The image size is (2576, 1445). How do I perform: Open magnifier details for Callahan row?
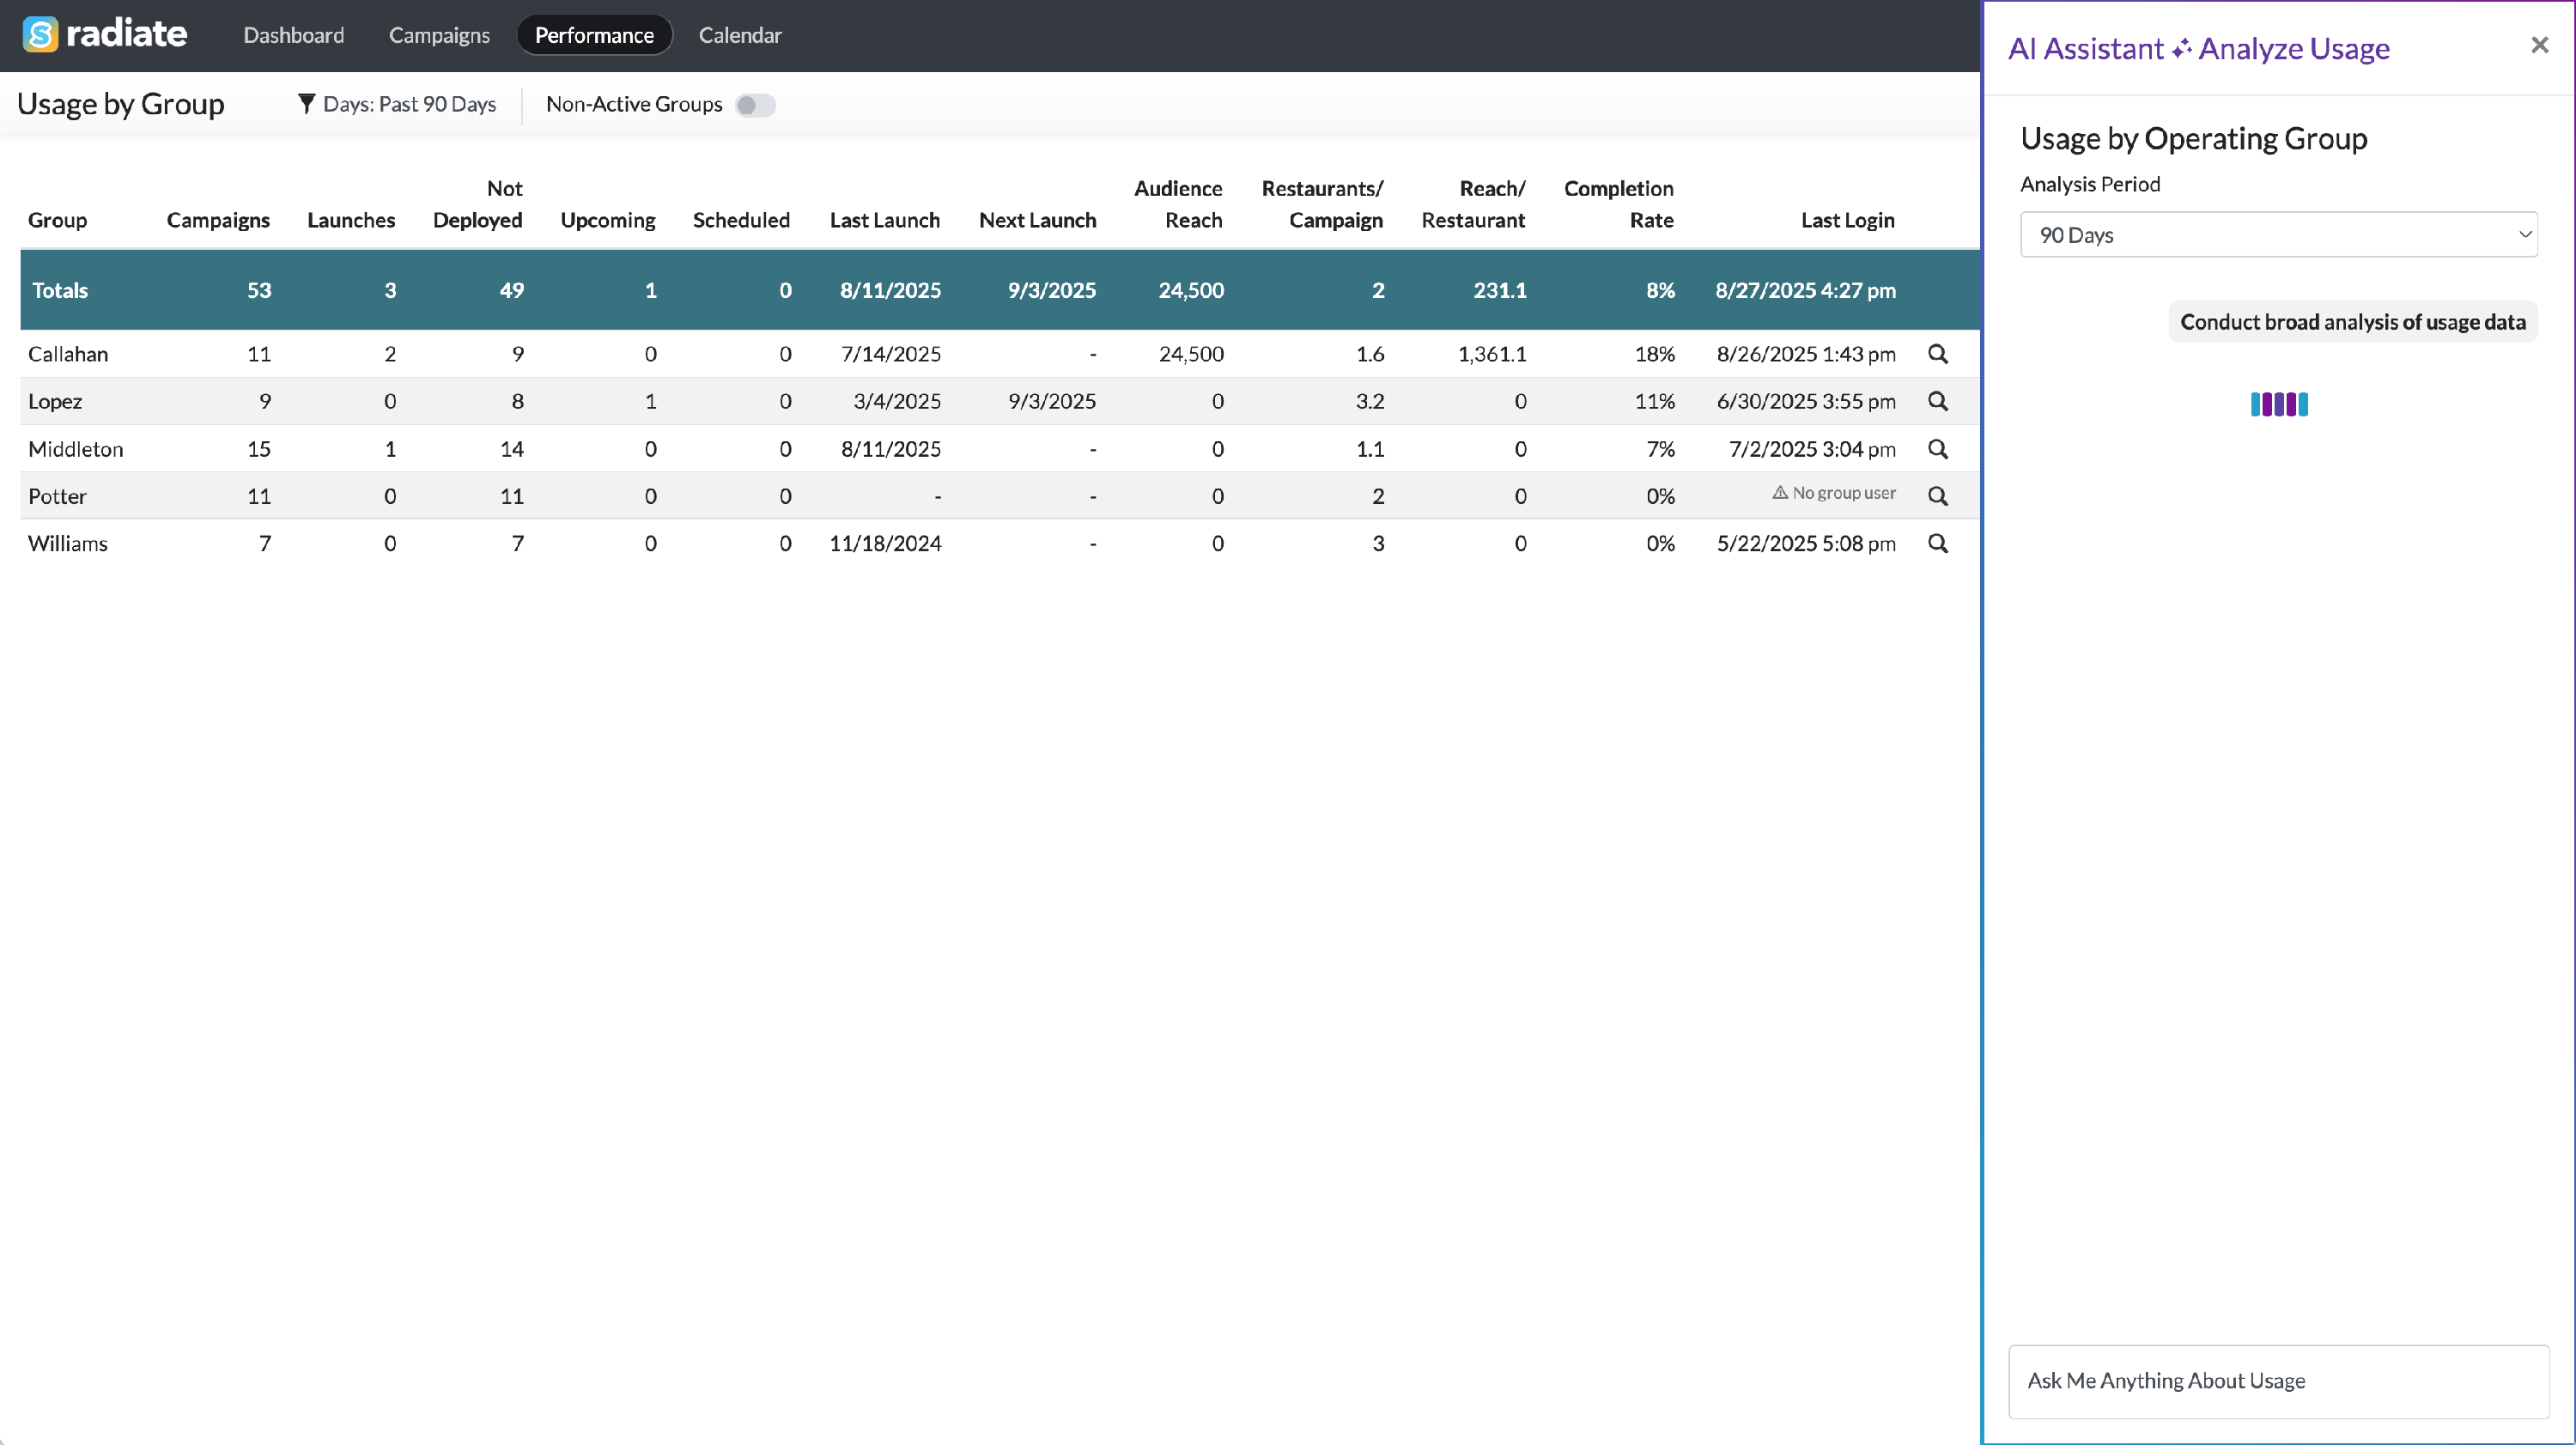(1937, 354)
